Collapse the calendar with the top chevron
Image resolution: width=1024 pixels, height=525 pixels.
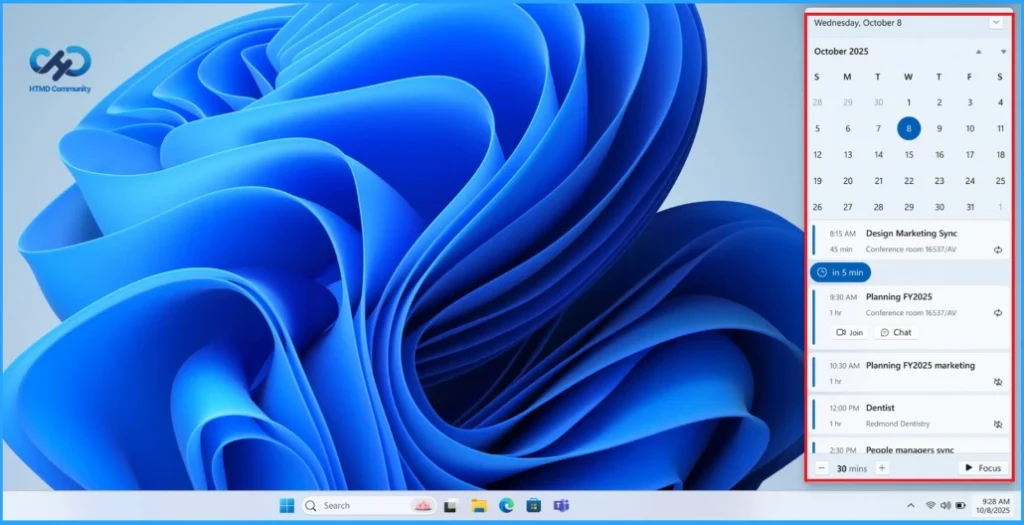[x=996, y=22]
